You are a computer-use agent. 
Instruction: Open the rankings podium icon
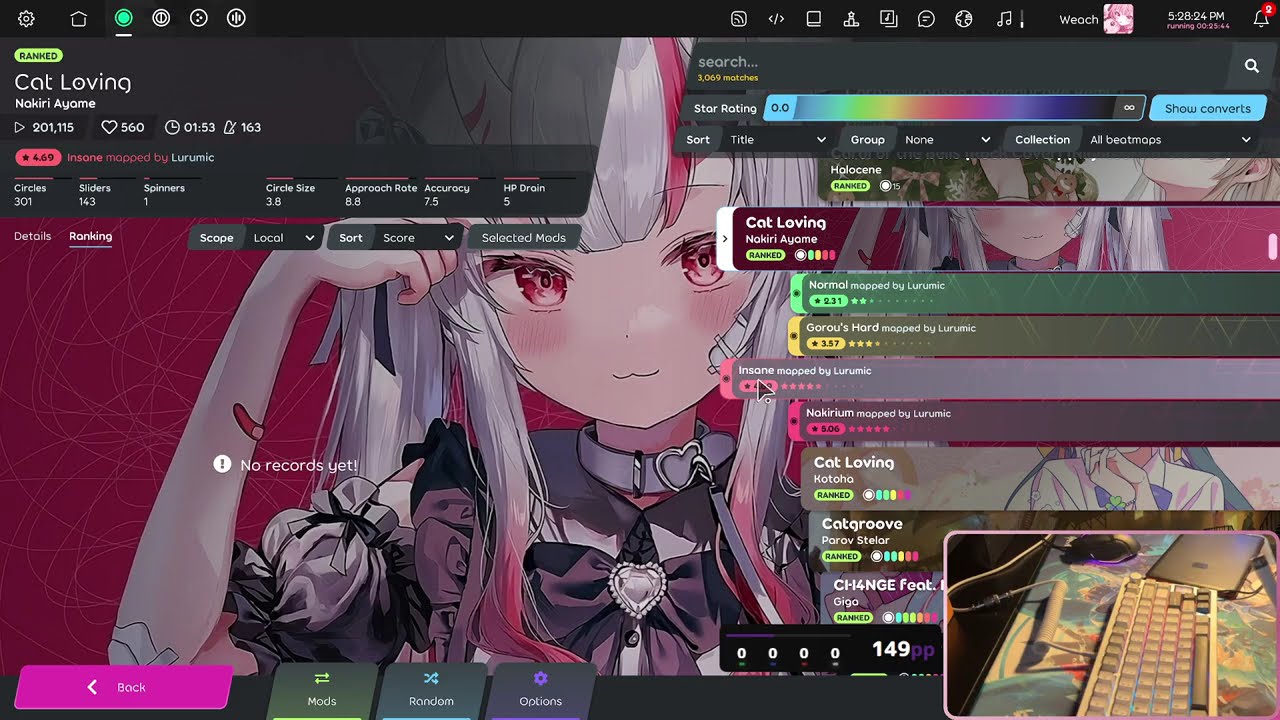coord(851,18)
